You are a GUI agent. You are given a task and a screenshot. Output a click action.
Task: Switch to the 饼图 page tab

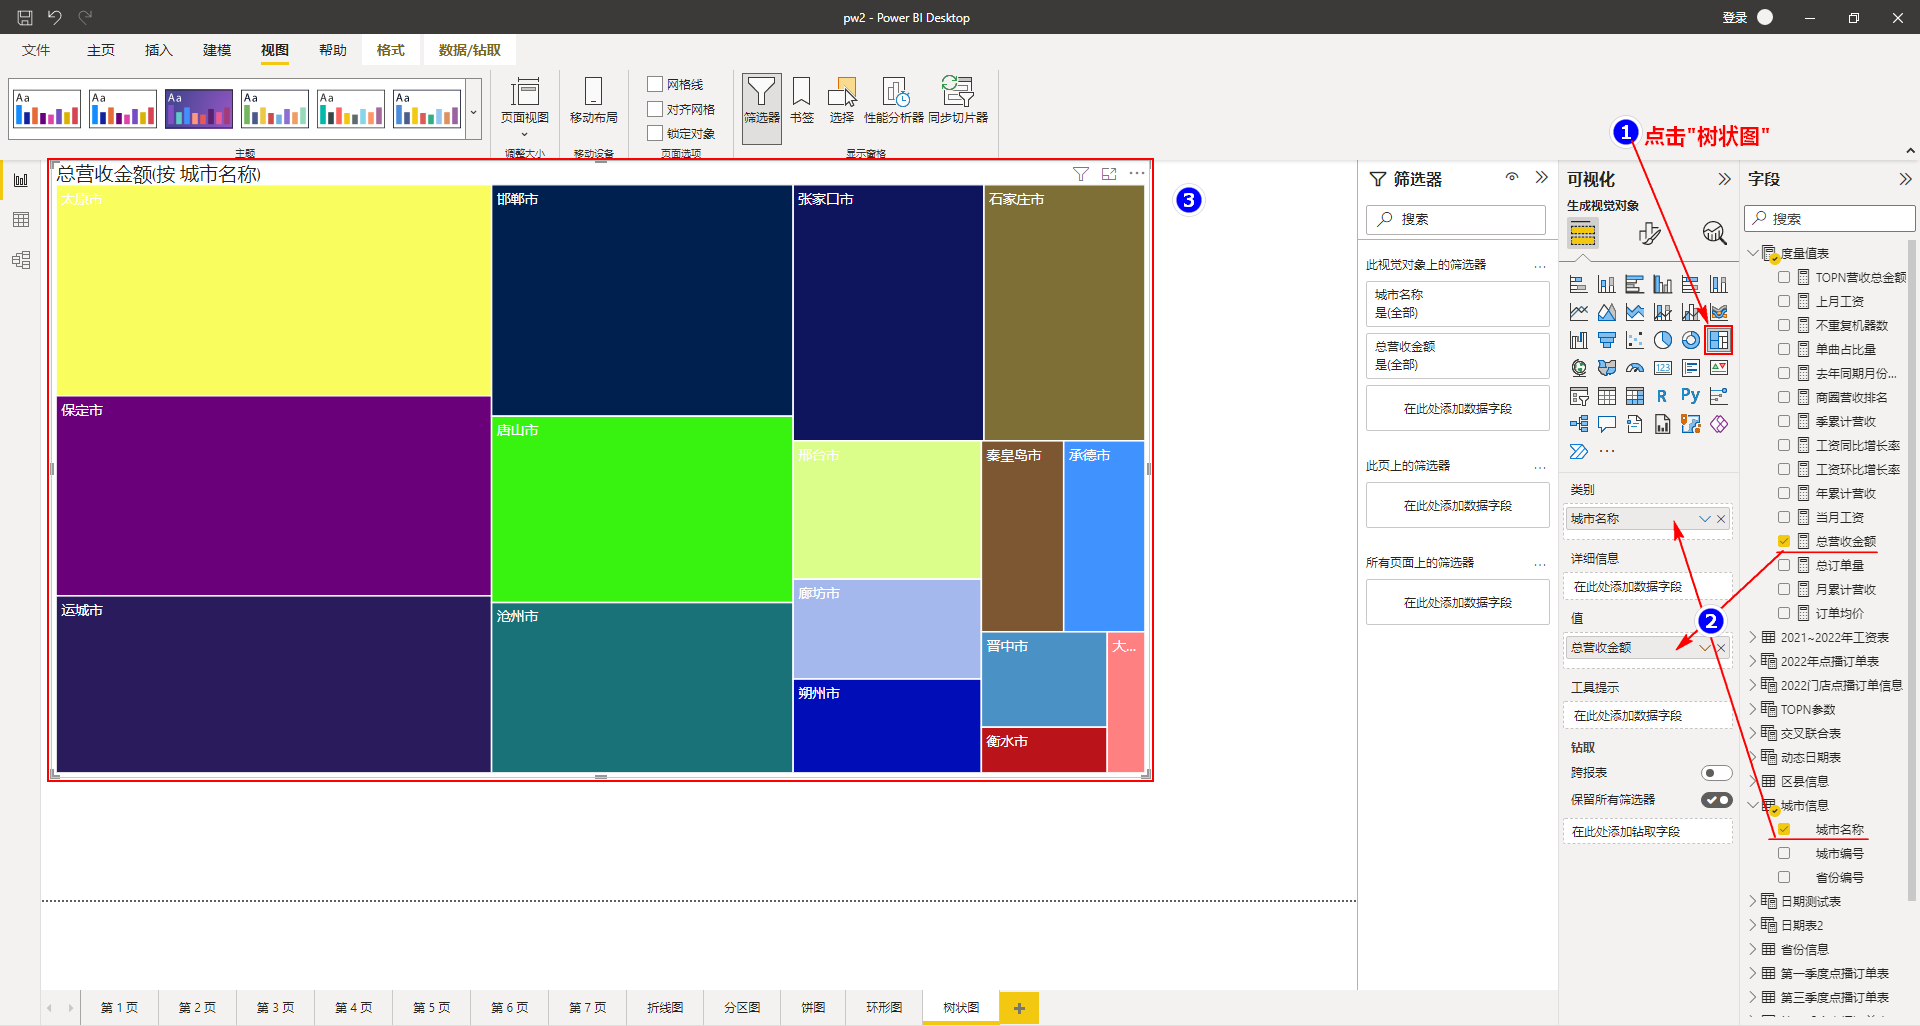tap(813, 1008)
